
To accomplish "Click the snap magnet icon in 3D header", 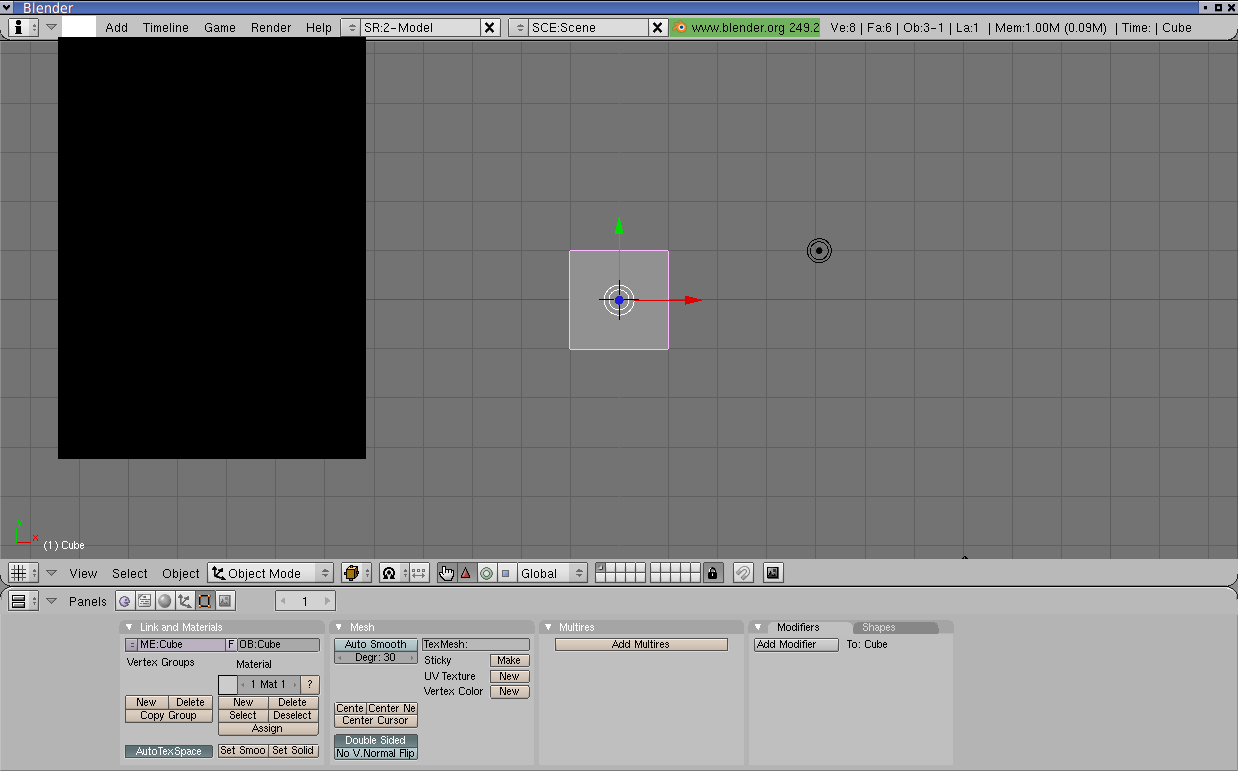I will (x=743, y=573).
